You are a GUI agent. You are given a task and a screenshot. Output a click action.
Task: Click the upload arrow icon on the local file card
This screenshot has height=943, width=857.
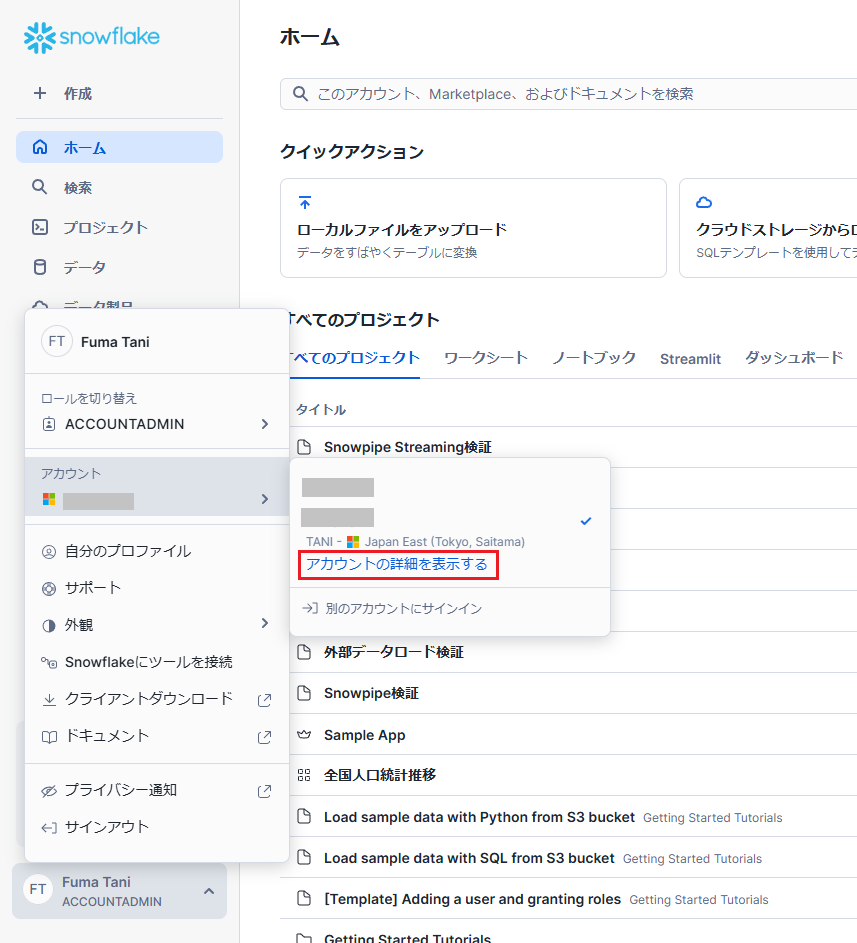pos(305,203)
